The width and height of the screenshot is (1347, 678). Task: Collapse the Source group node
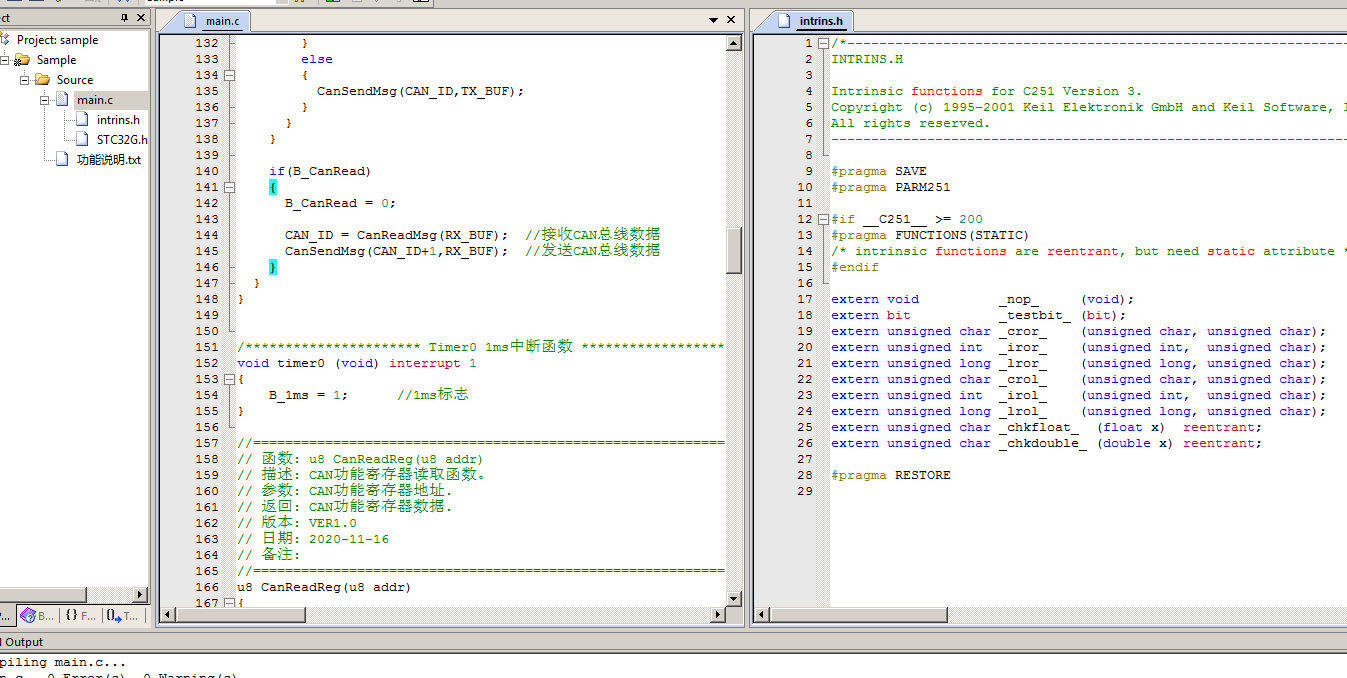(x=24, y=80)
